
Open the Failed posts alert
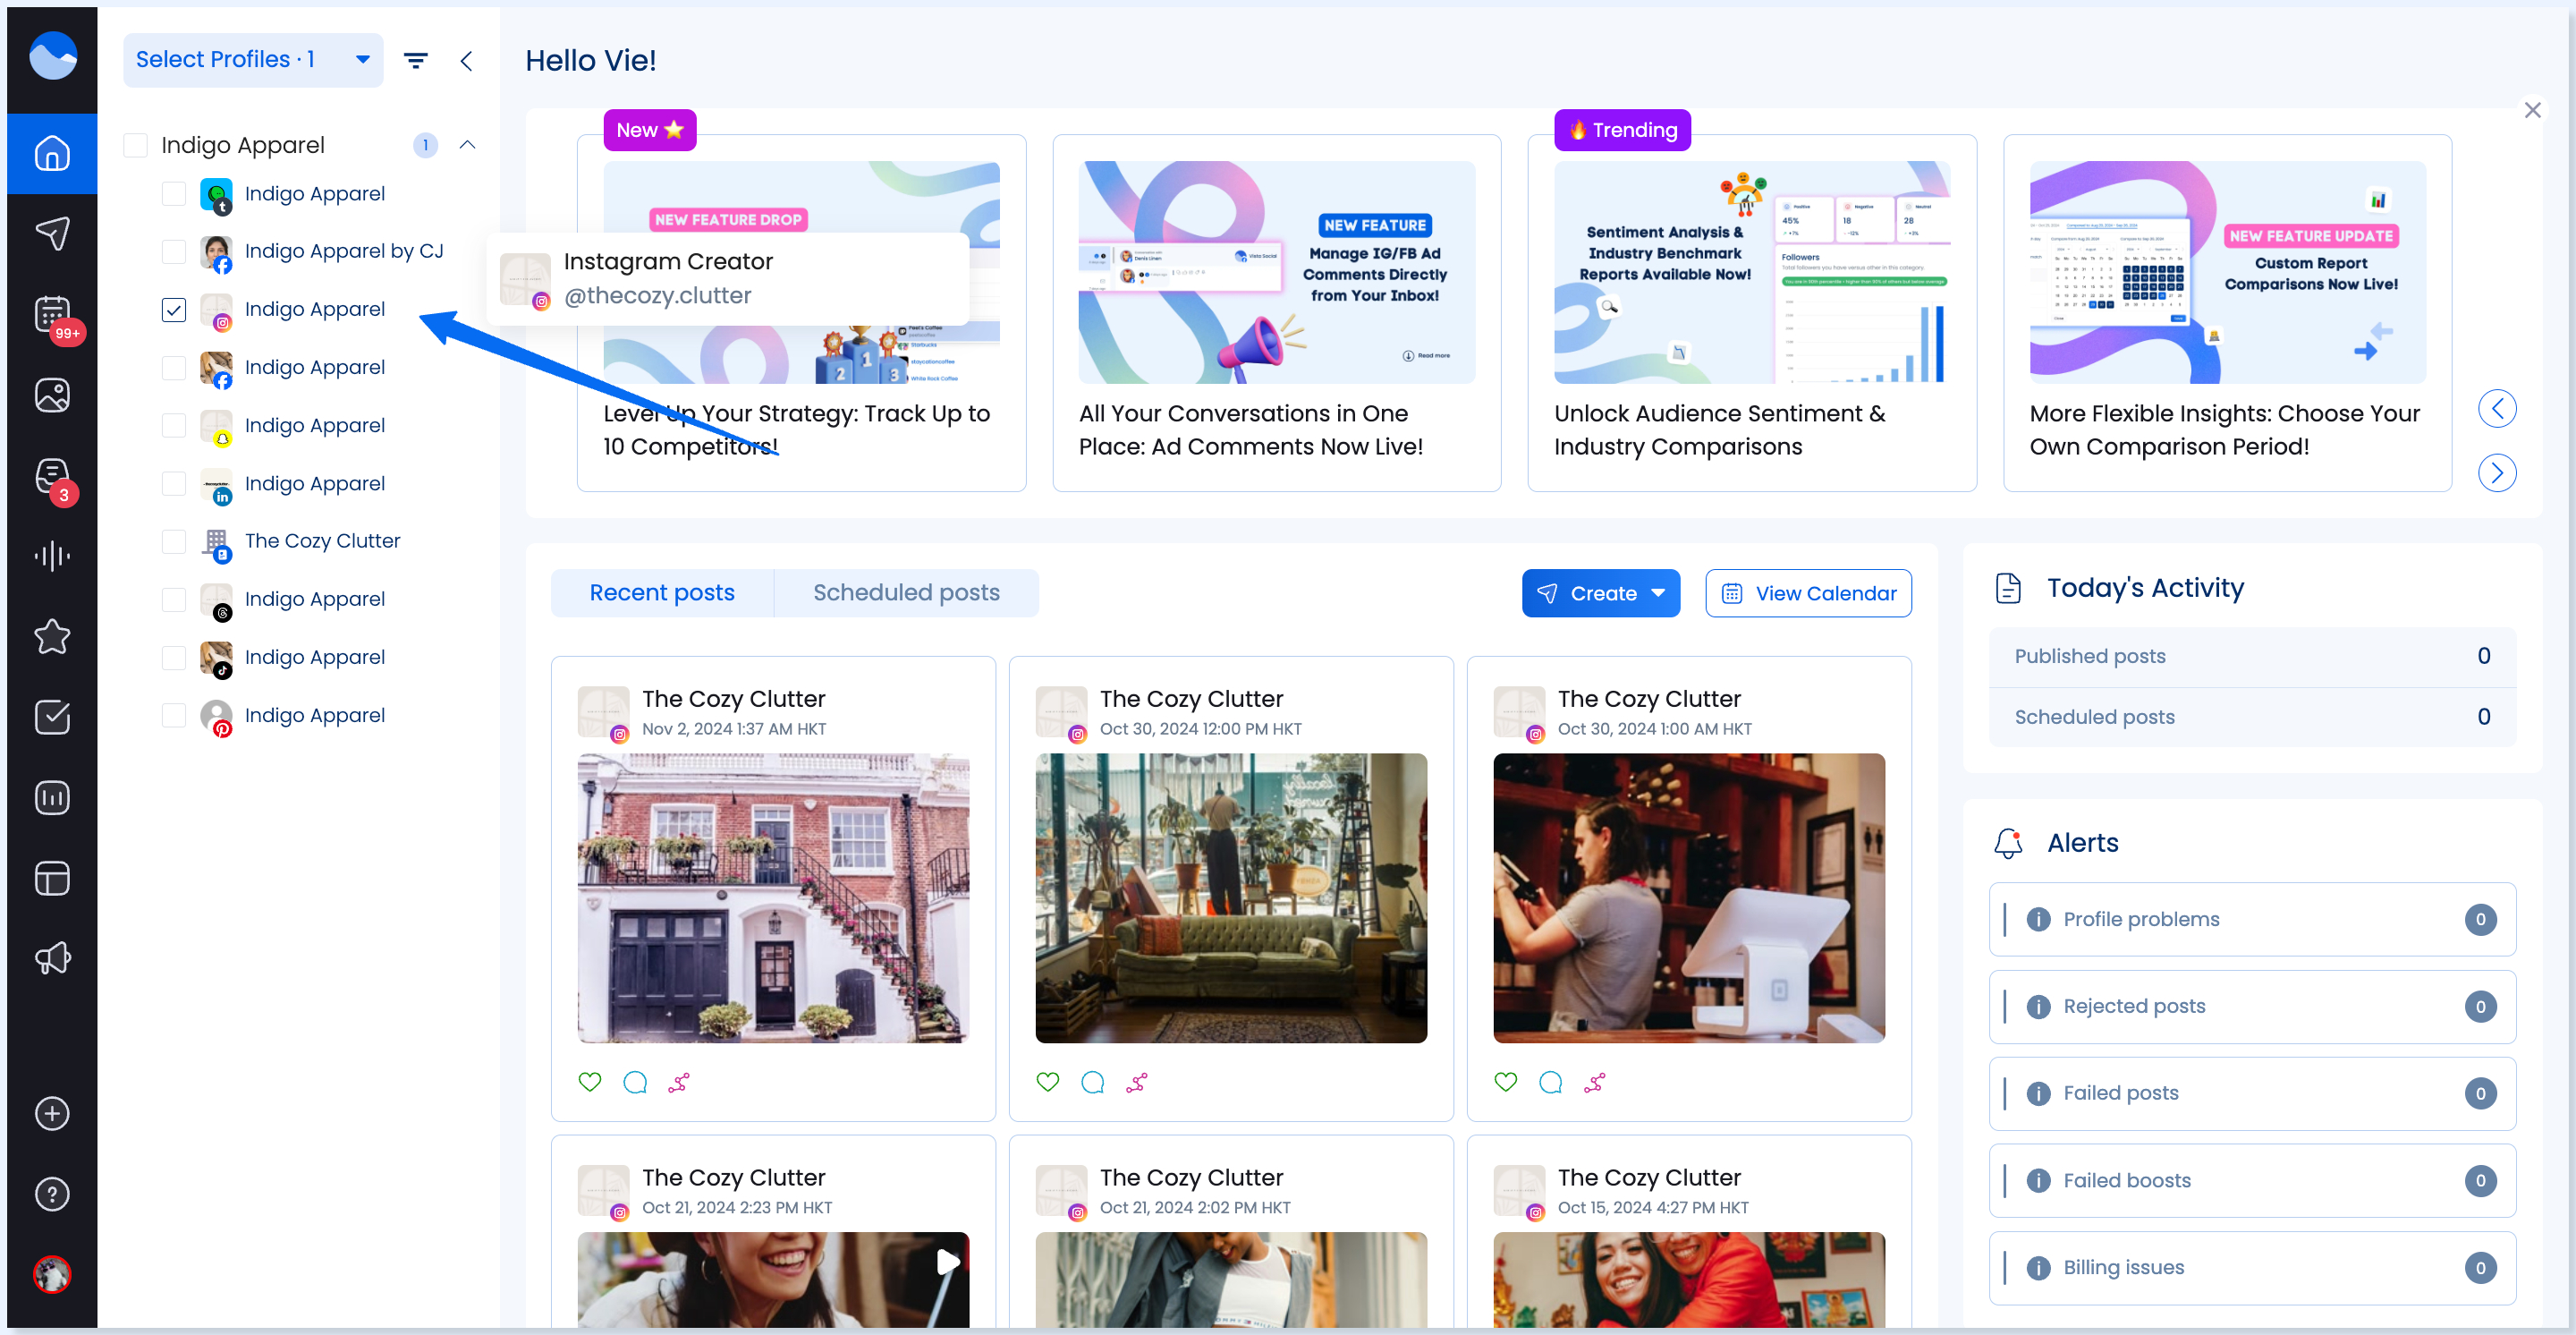pyautogui.click(x=2252, y=1093)
